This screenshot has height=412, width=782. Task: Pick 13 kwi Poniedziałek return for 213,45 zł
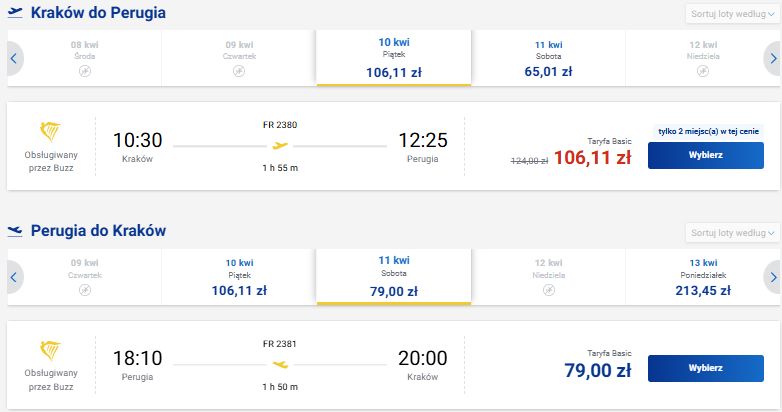click(703, 277)
